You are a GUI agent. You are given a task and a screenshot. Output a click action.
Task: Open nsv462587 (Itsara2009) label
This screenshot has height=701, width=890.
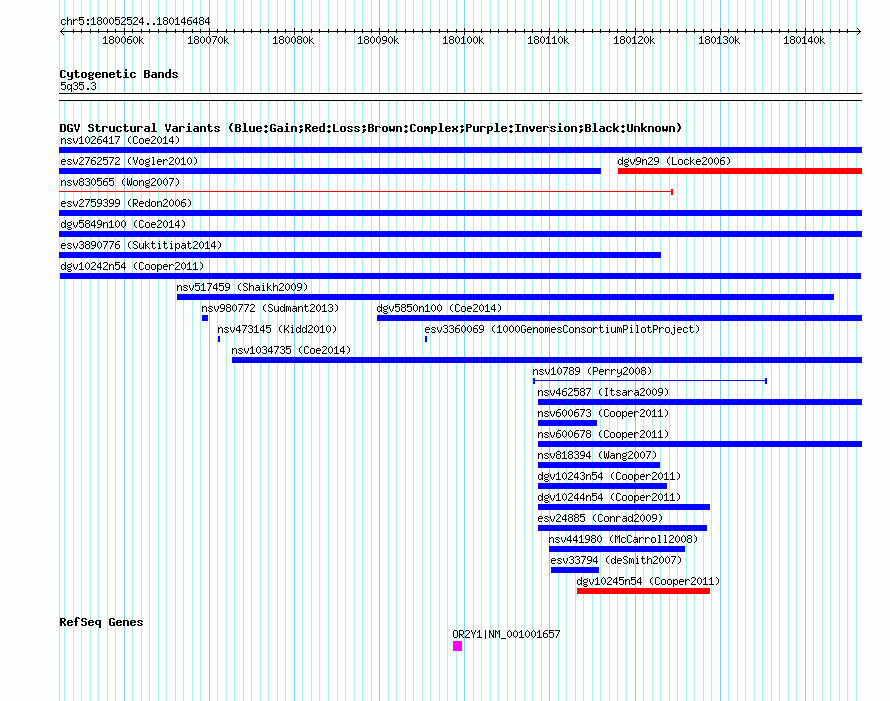603,392
